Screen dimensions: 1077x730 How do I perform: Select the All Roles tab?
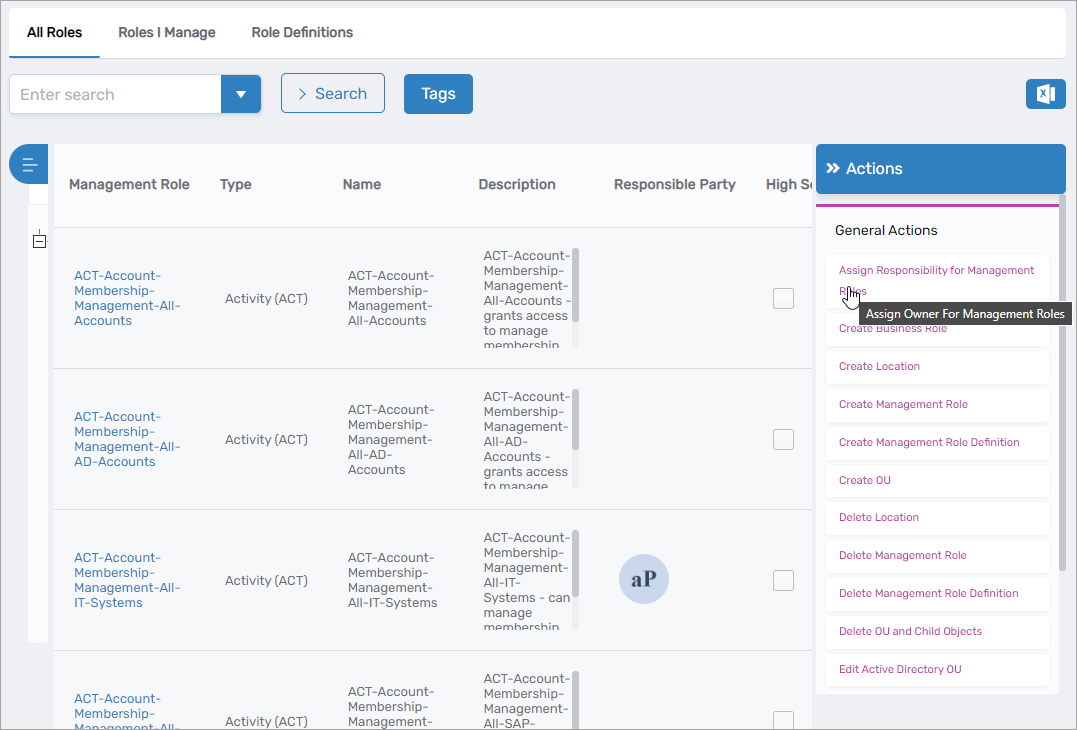click(54, 32)
